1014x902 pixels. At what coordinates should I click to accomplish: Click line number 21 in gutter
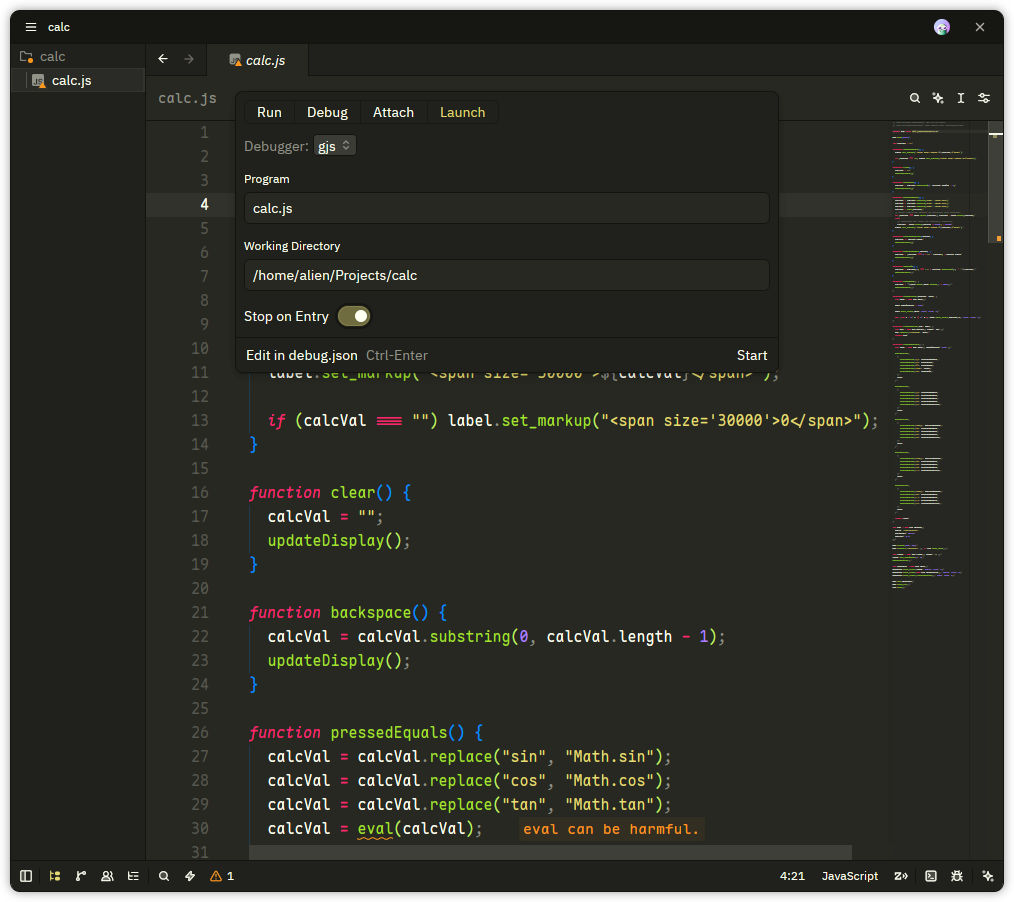coord(200,612)
